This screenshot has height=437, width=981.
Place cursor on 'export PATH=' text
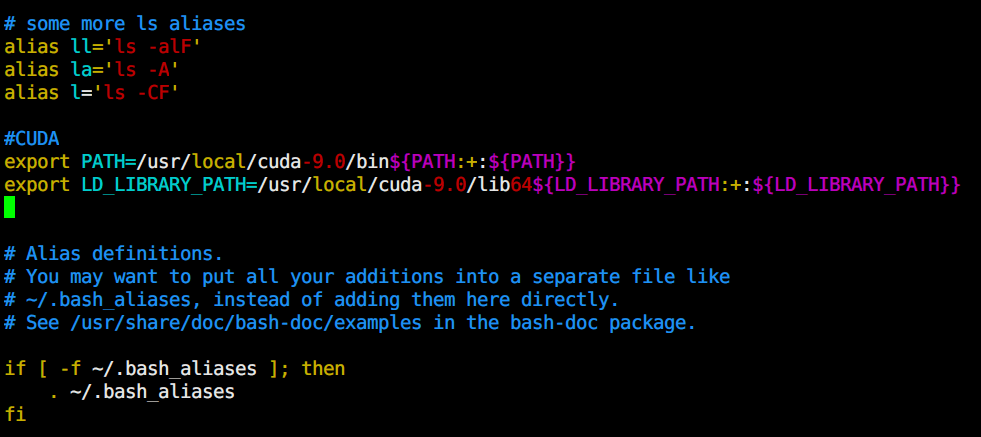[x=70, y=162]
